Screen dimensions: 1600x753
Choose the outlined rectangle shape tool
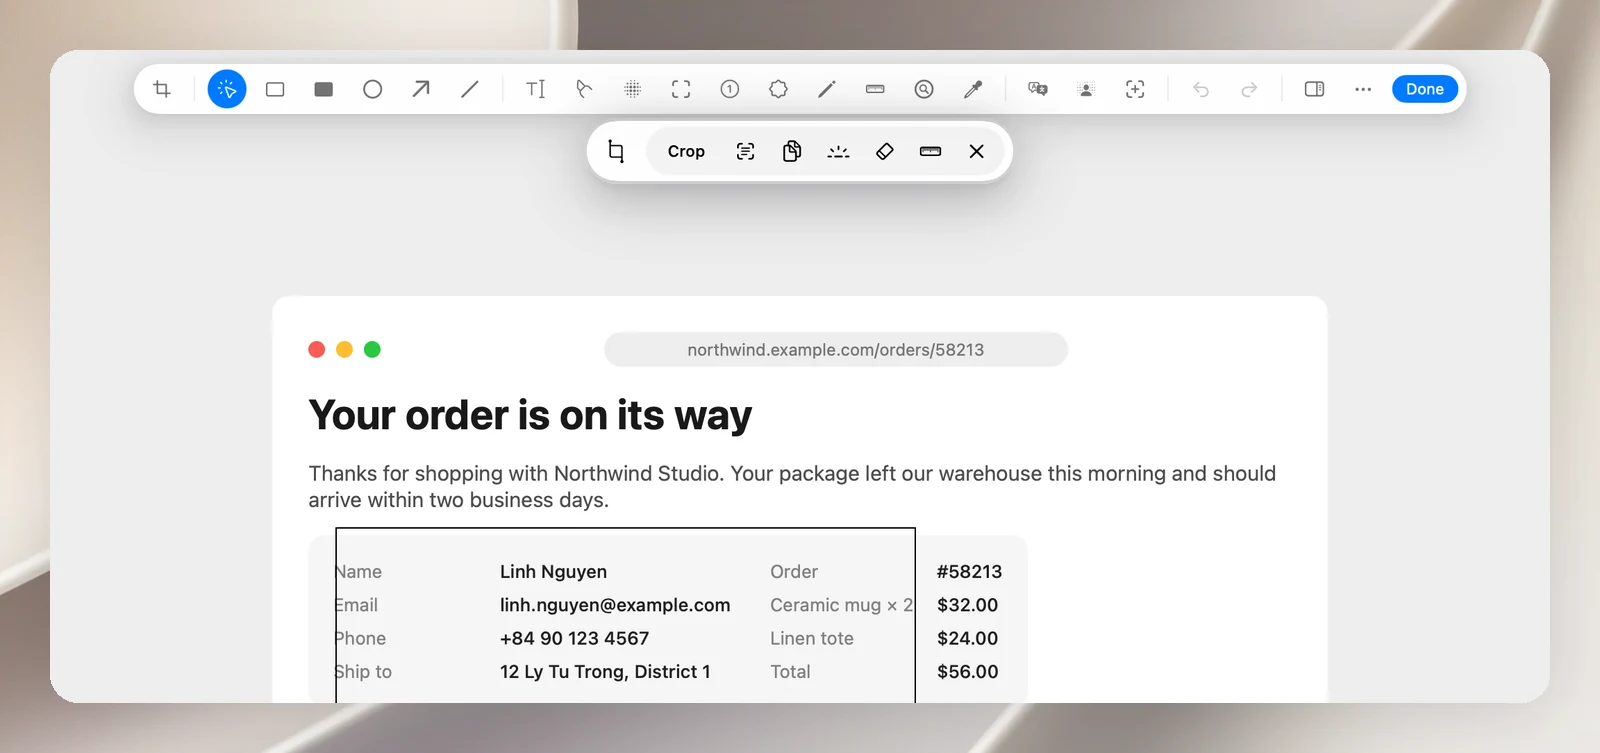275,89
